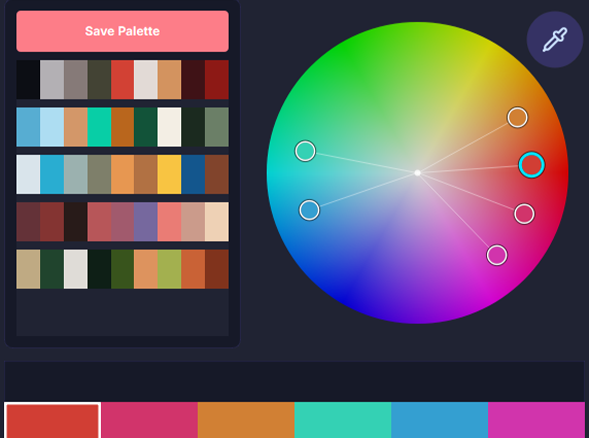This screenshot has height=438, width=589.
Task: Select the teal green handle on the wheel
Action: (x=305, y=151)
